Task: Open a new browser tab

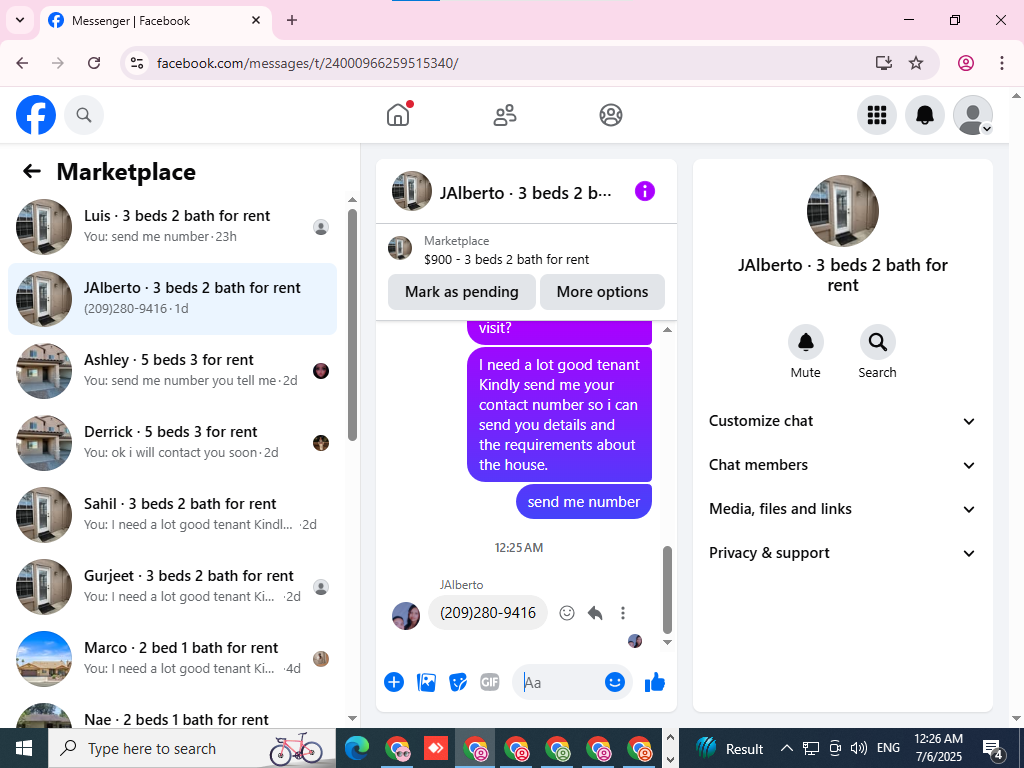Action: [292, 20]
